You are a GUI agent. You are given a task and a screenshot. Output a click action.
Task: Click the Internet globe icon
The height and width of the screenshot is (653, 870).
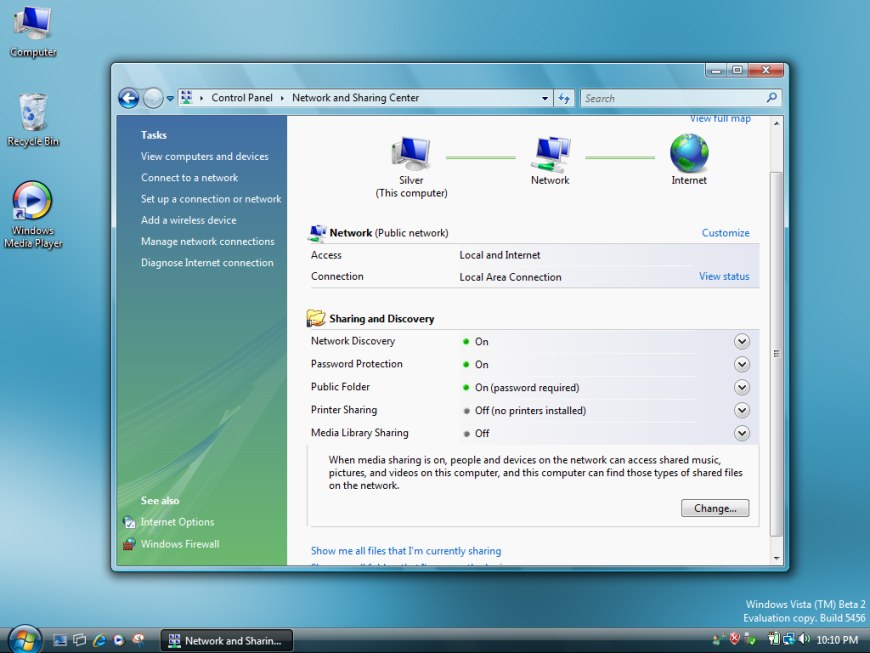[689, 153]
